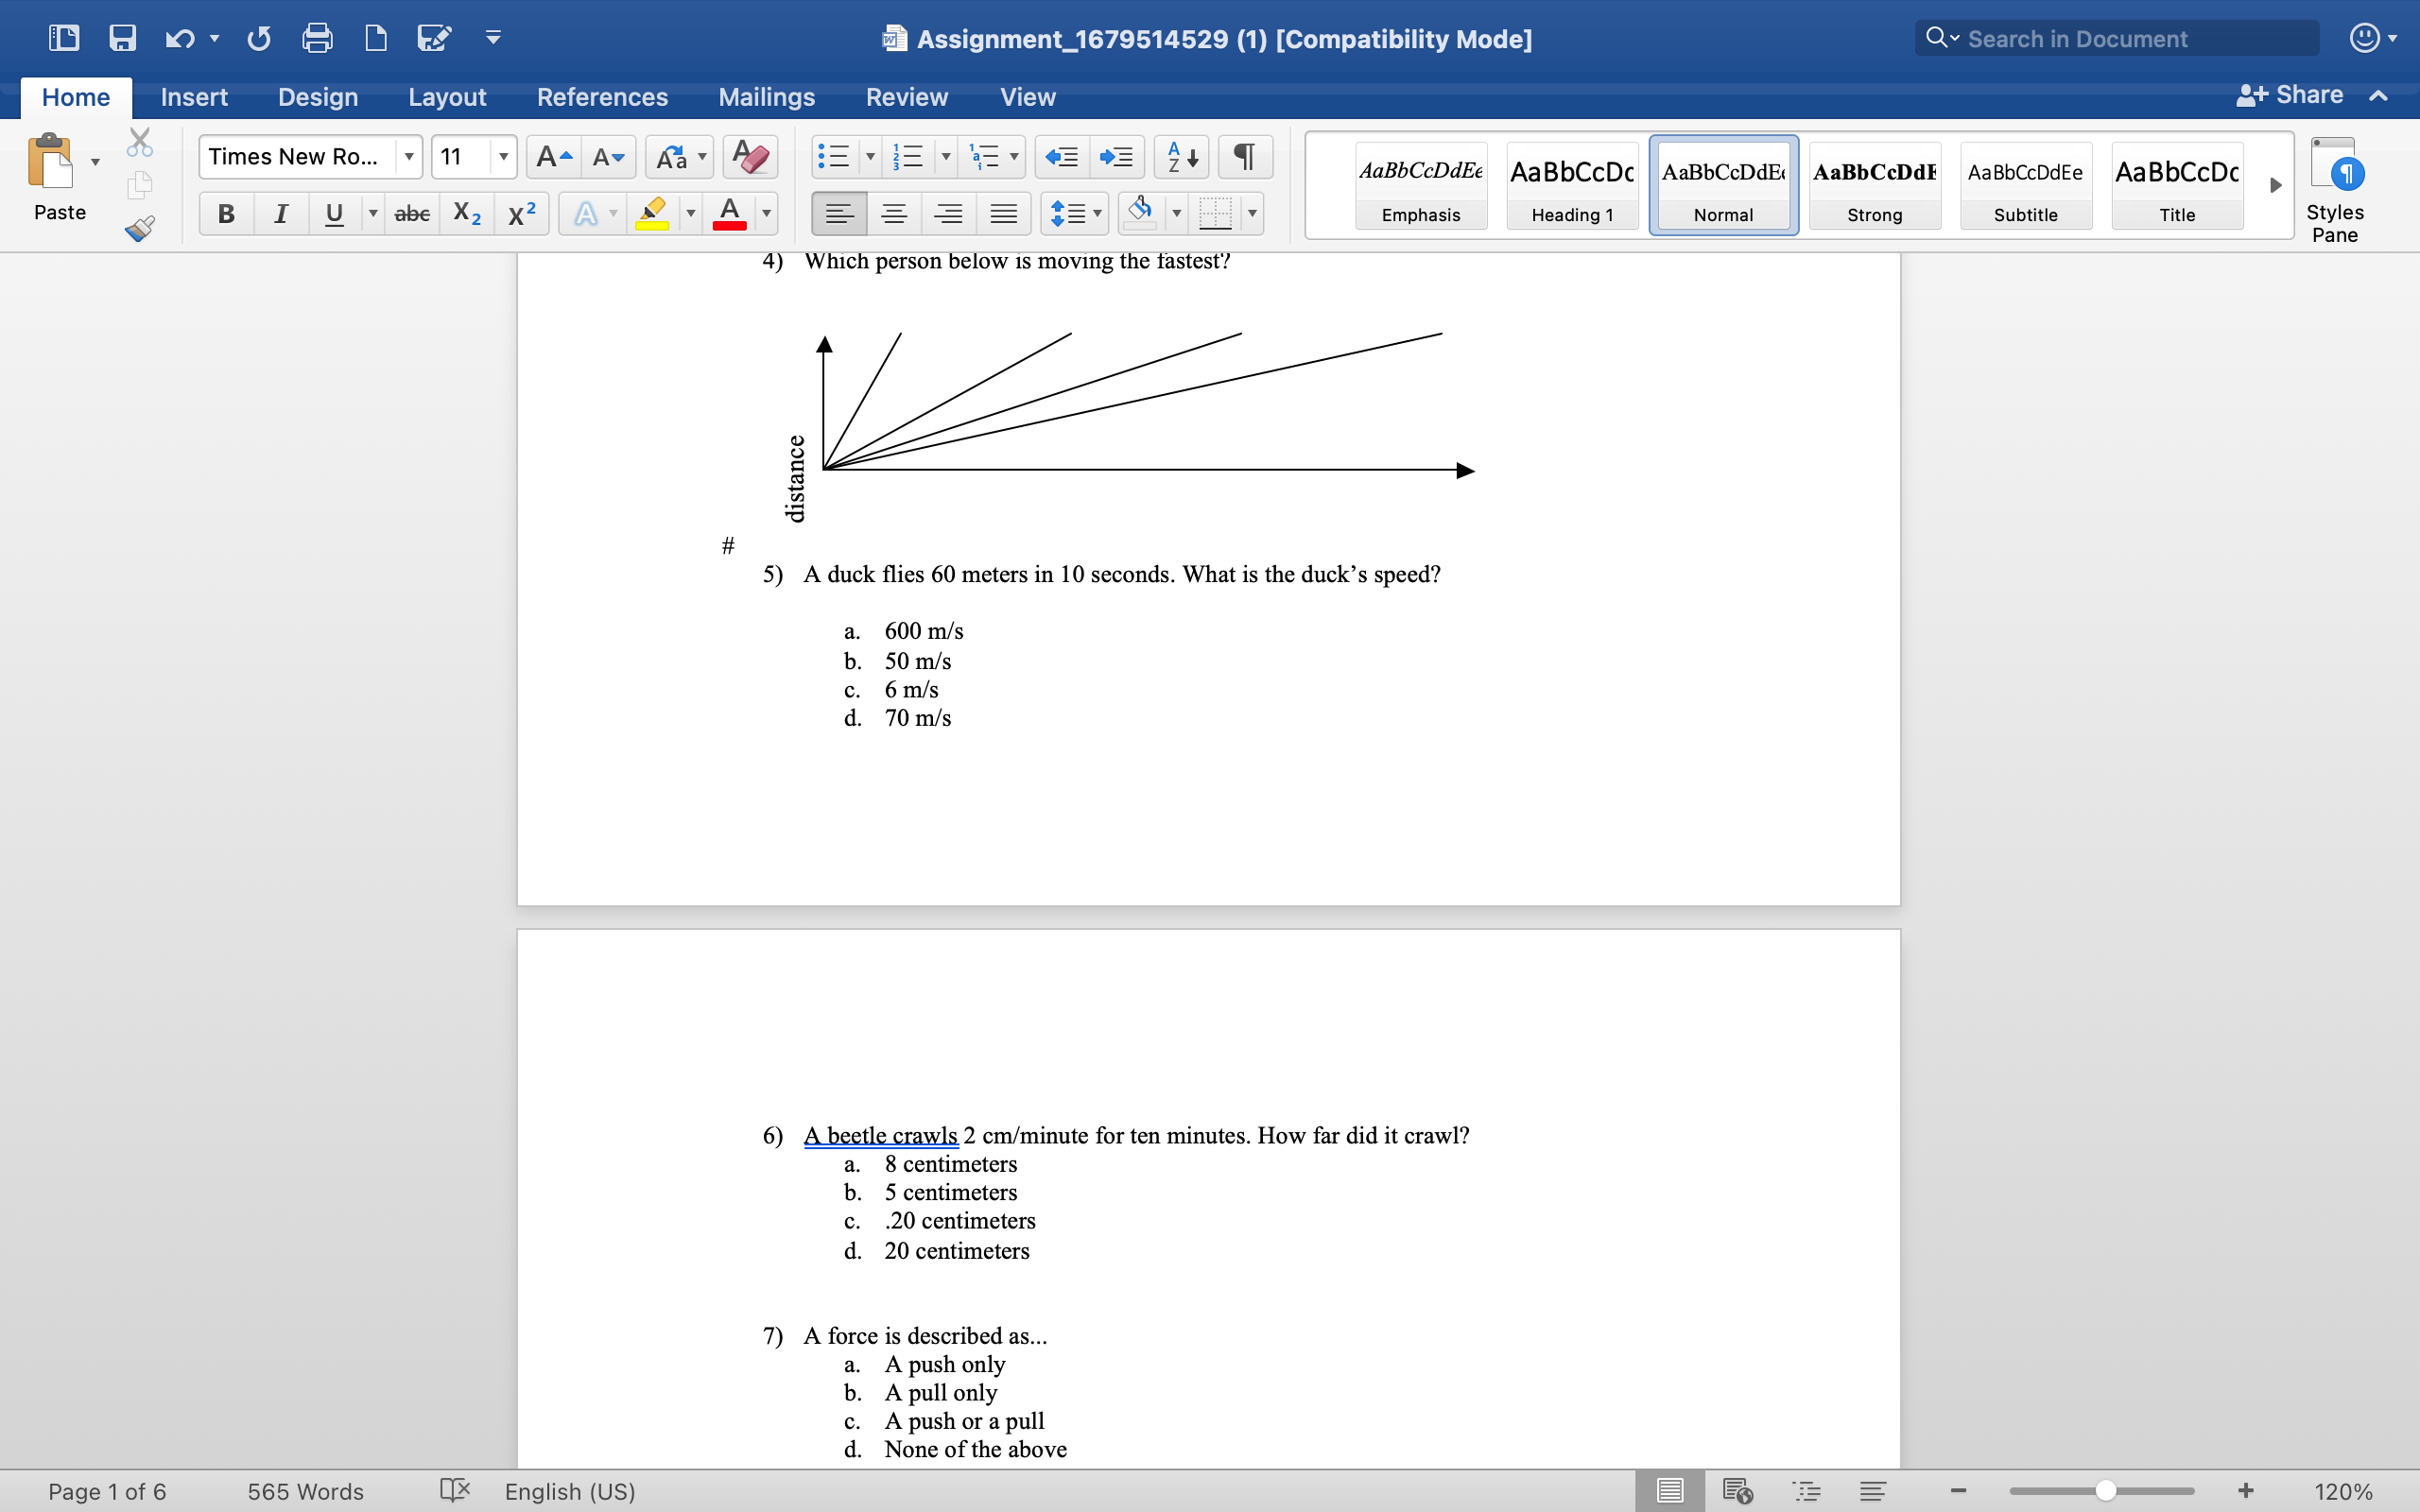Print the document from the toolbar
Viewport: 2420px width, 1512px height.
[x=318, y=38]
